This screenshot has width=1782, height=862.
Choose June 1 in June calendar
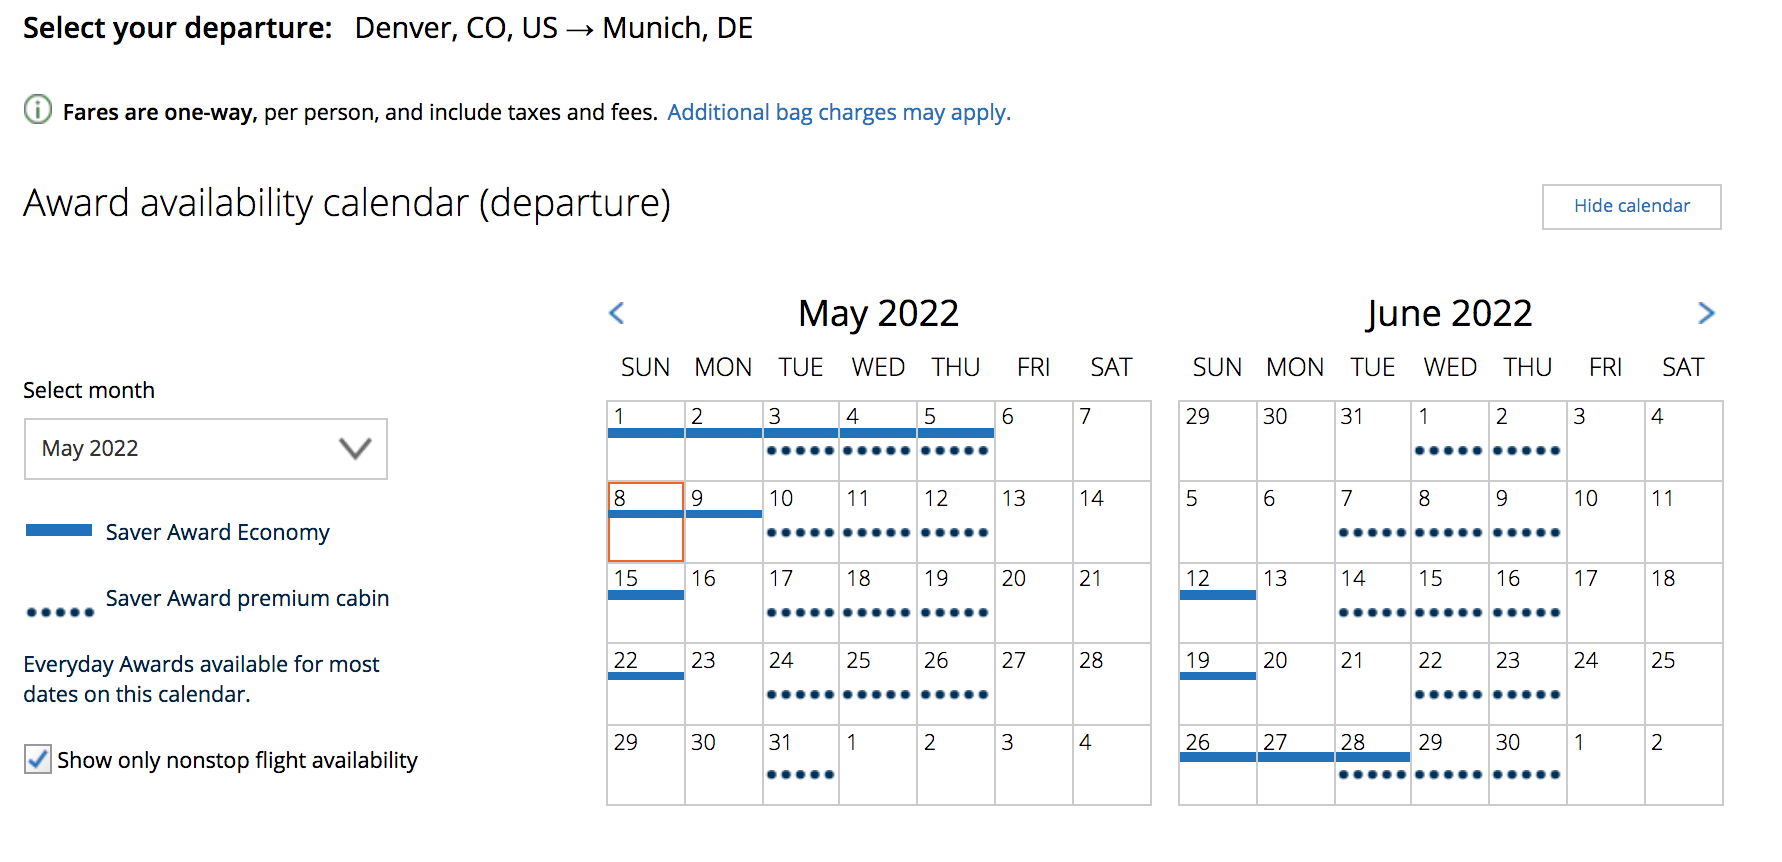pos(1449,440)
